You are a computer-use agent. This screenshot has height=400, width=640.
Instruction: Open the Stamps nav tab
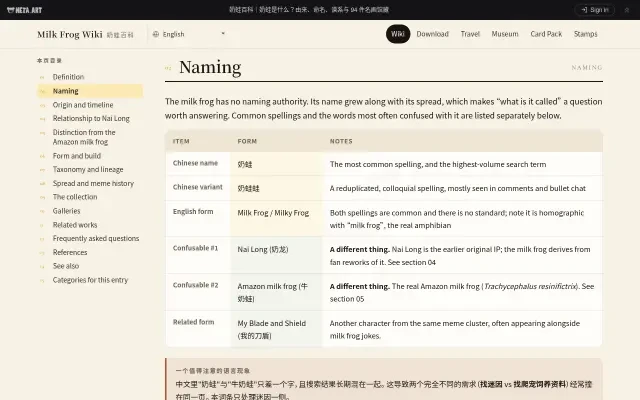[585, 34]
